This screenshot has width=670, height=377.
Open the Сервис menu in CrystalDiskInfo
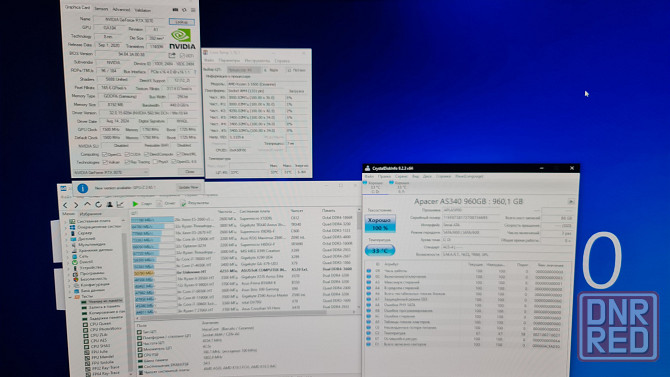click(401, 176)
